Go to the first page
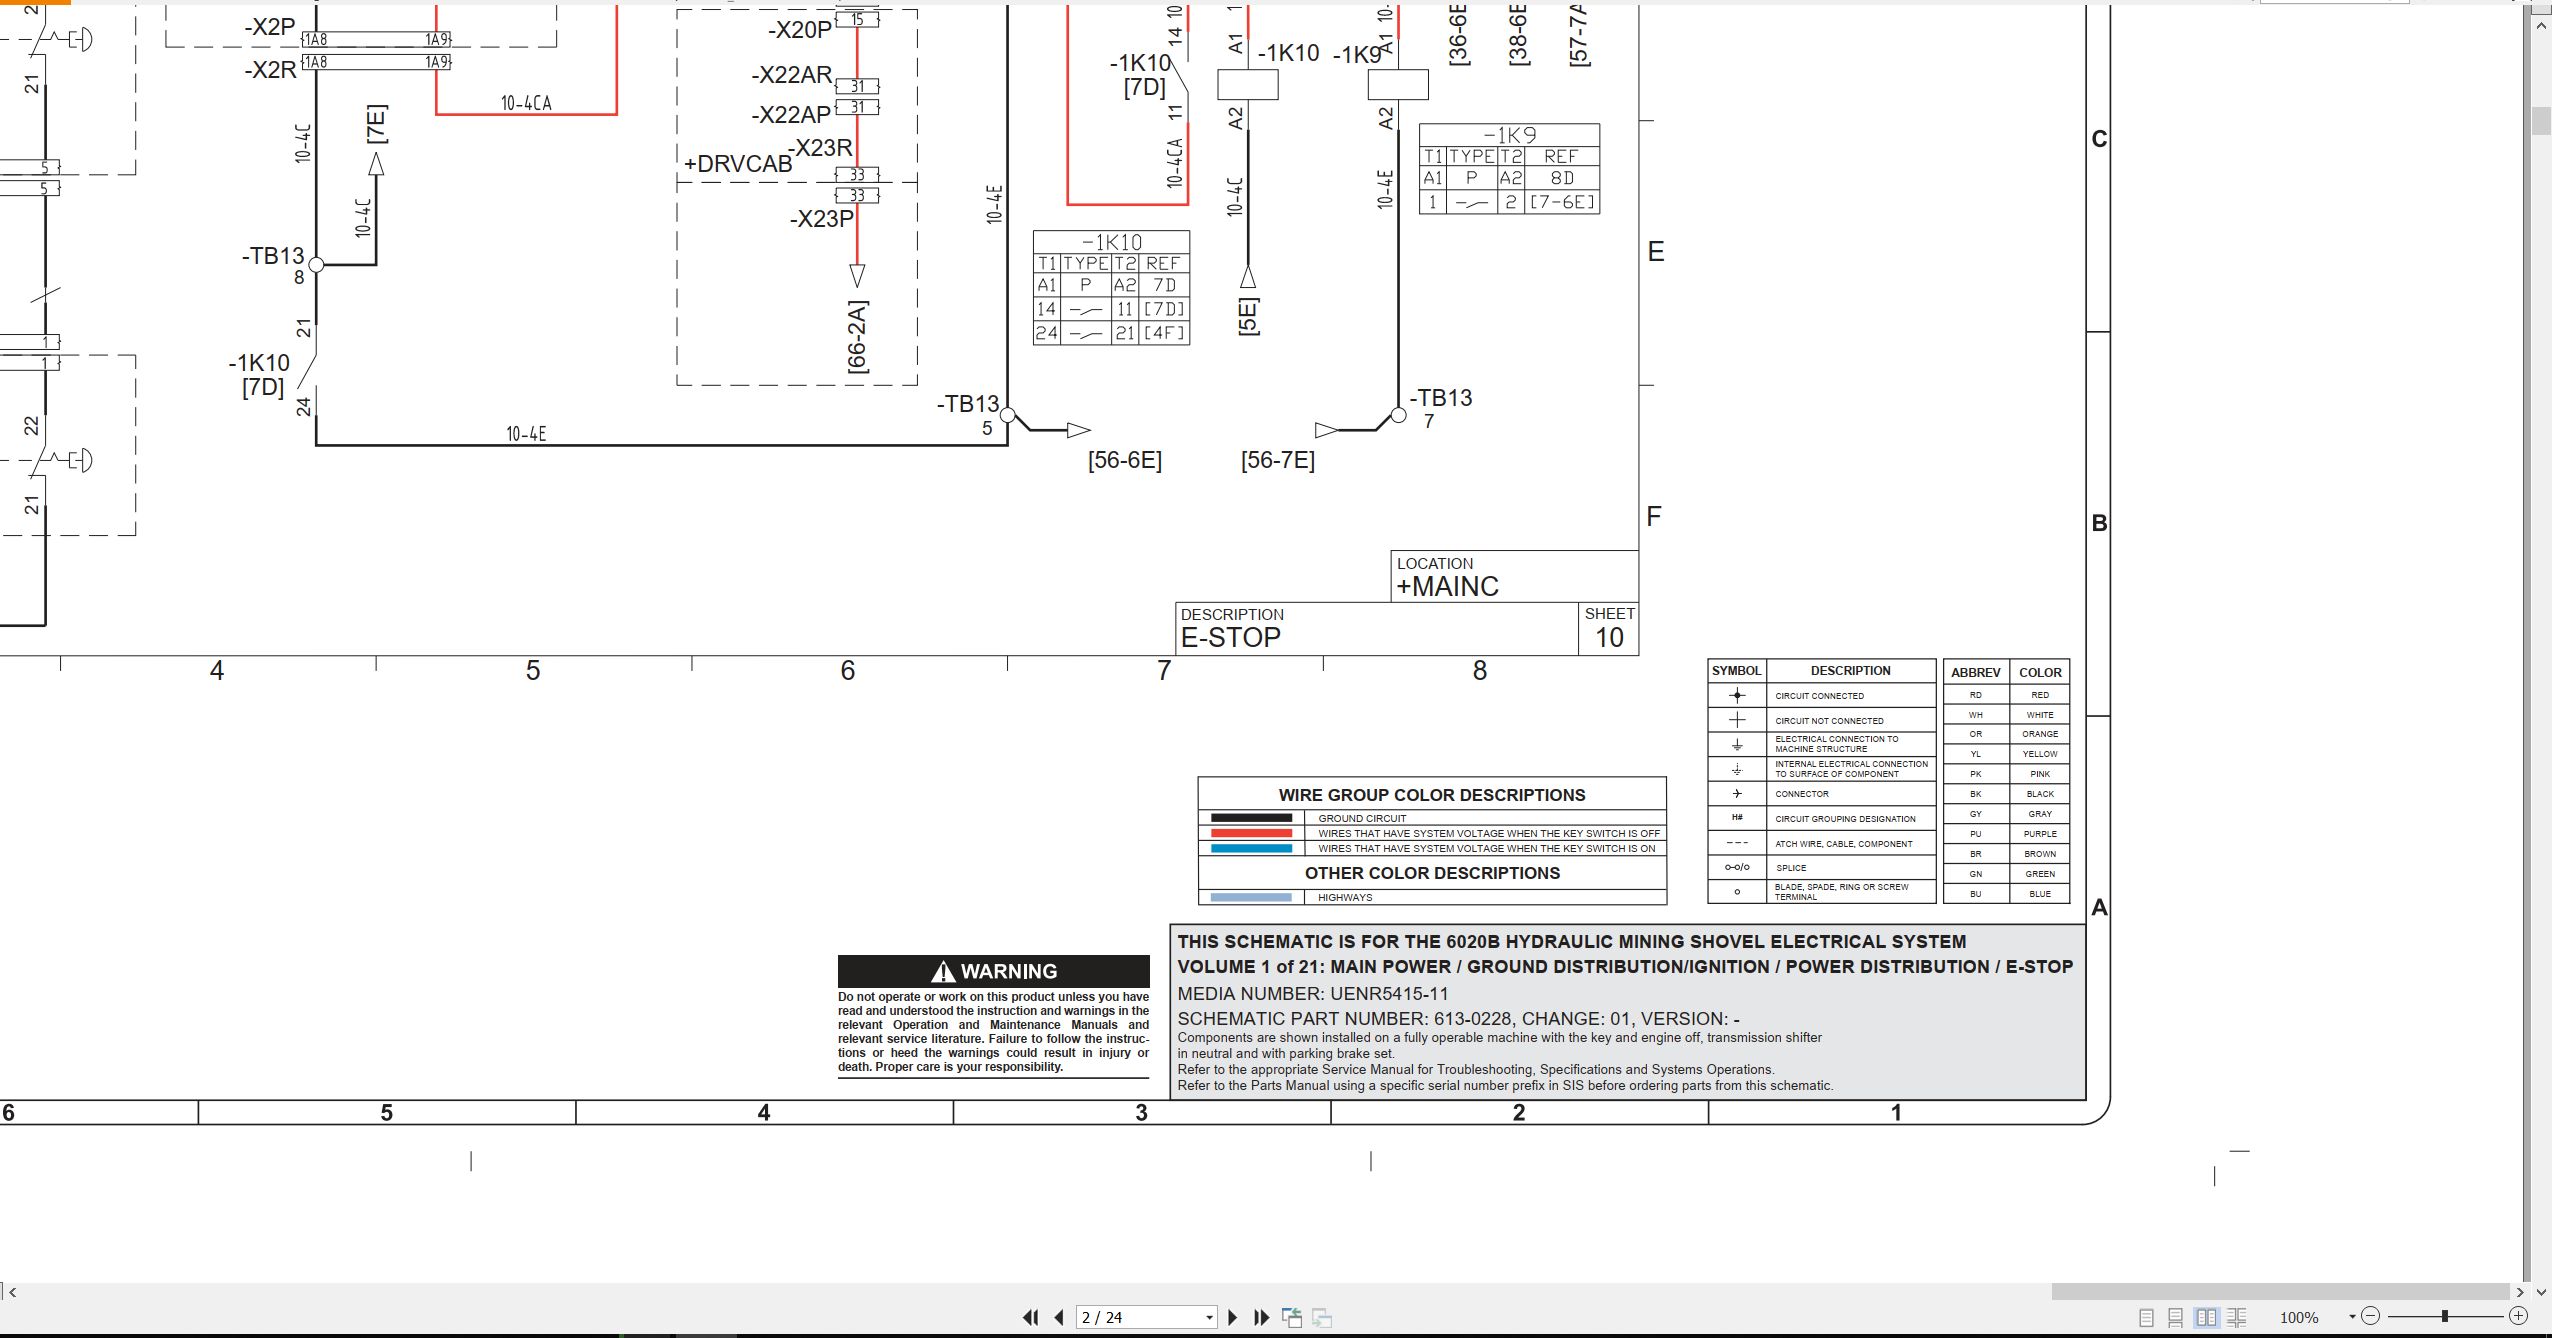Image resolution: width=2552 pixels, height=1338 pixels. click(1031, 1318)
